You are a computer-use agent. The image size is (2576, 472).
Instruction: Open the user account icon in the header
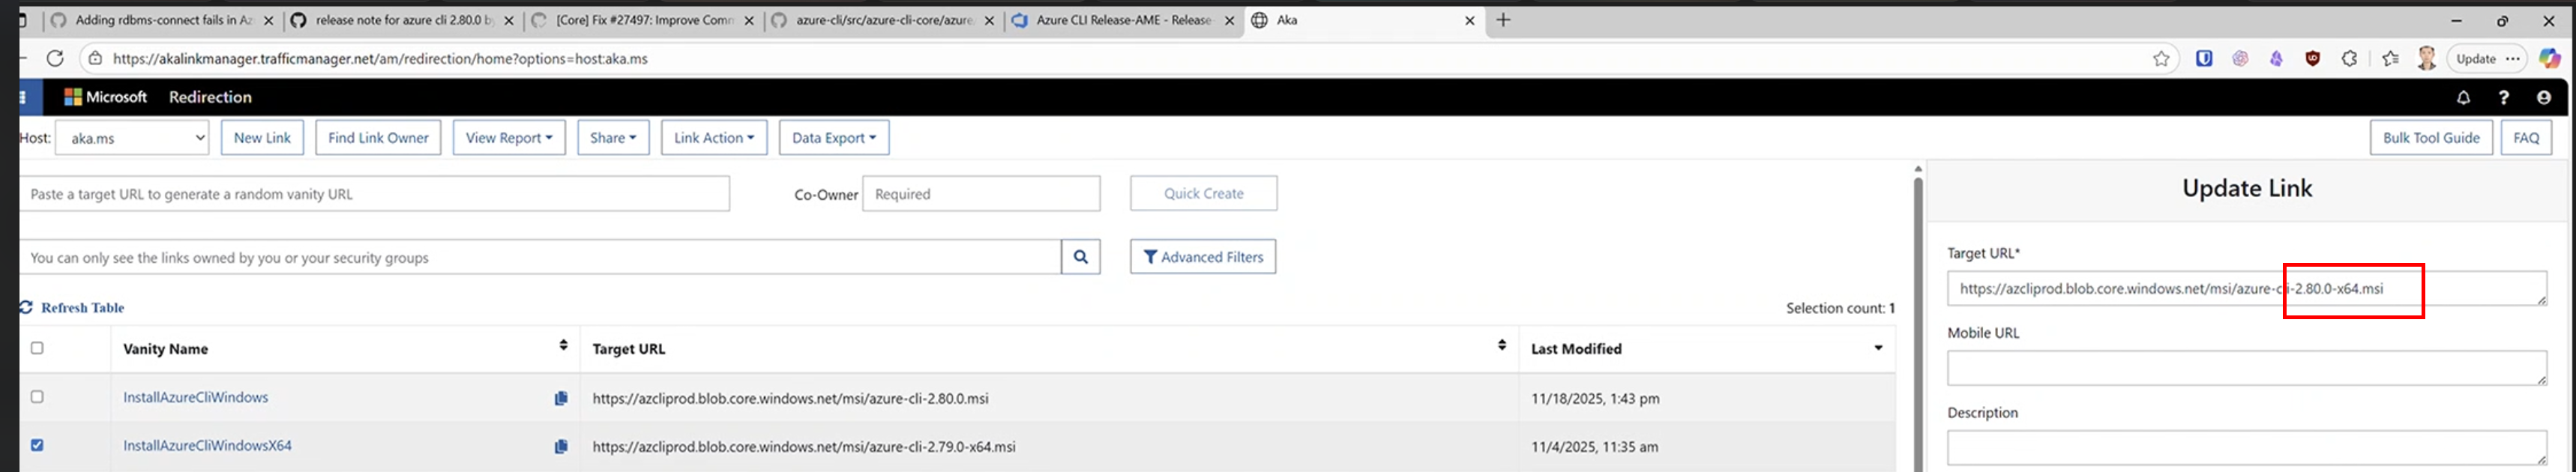pos(2543,97)
